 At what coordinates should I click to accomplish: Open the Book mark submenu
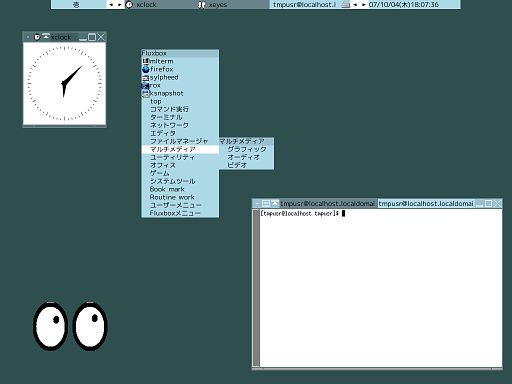pyautogui.click(x=180, y=189)
